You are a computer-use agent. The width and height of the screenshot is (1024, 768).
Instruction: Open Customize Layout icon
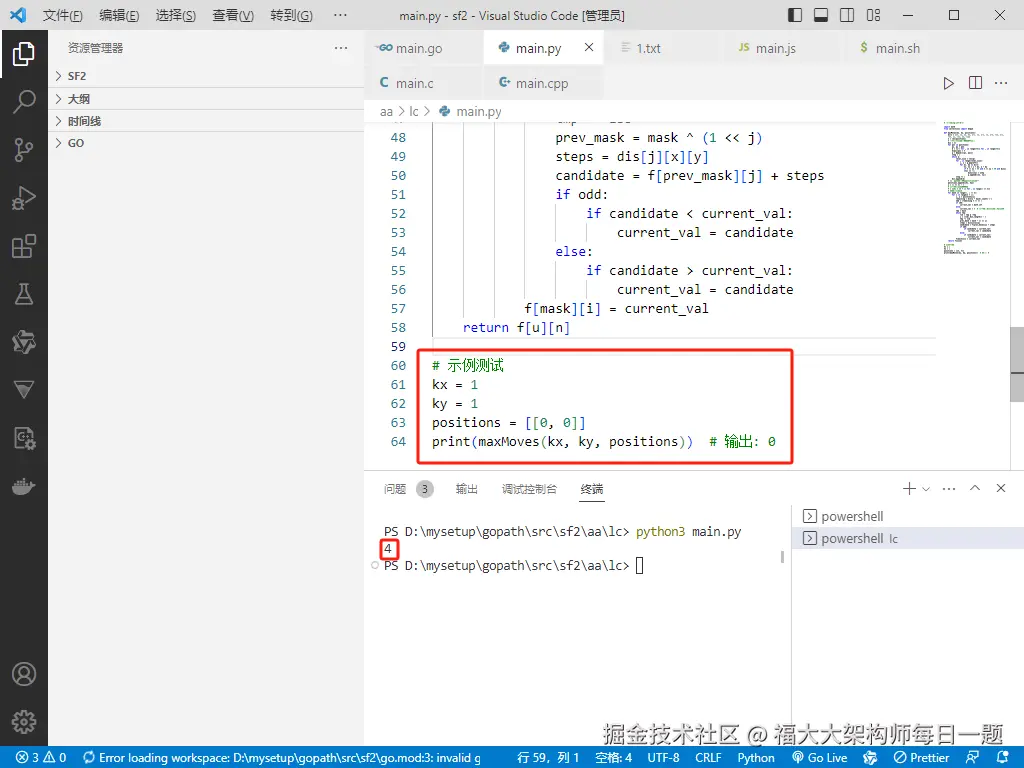pyautogui.click(x=873, y=15)
